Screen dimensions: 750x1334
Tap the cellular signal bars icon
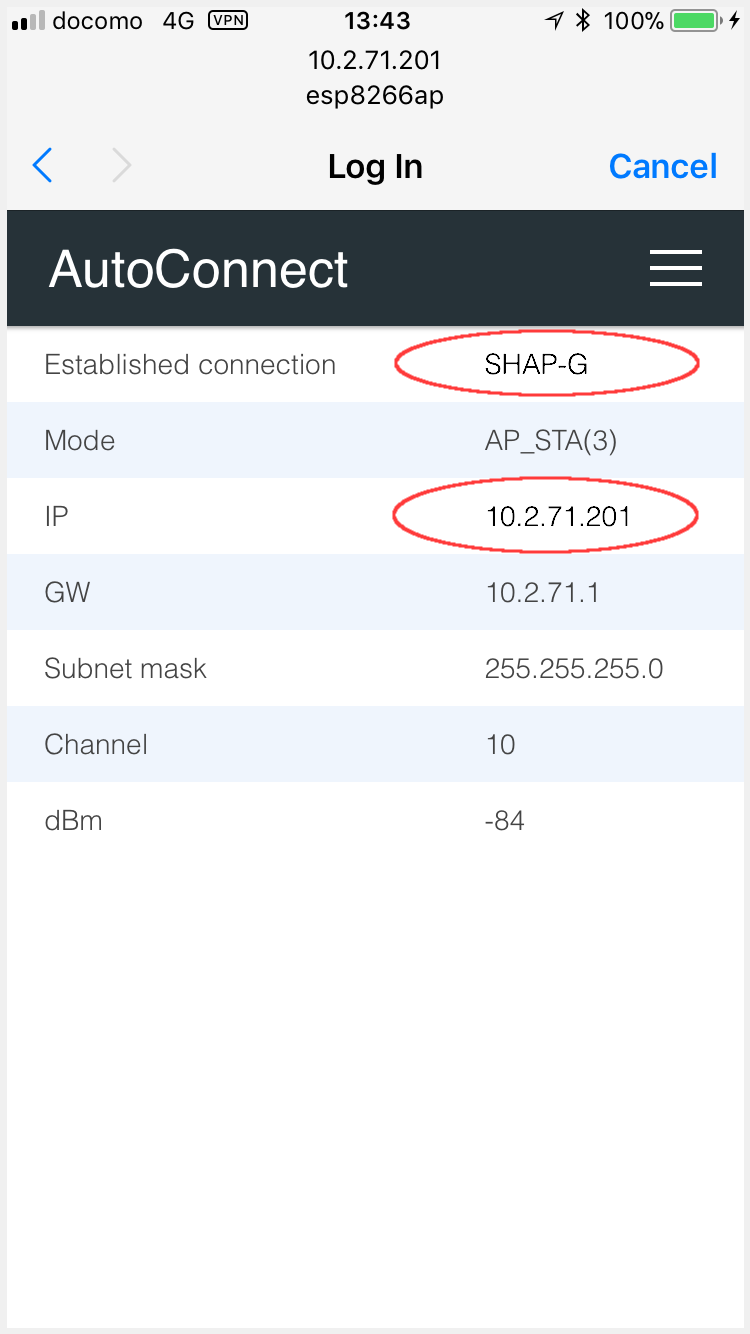pos(28,21)
